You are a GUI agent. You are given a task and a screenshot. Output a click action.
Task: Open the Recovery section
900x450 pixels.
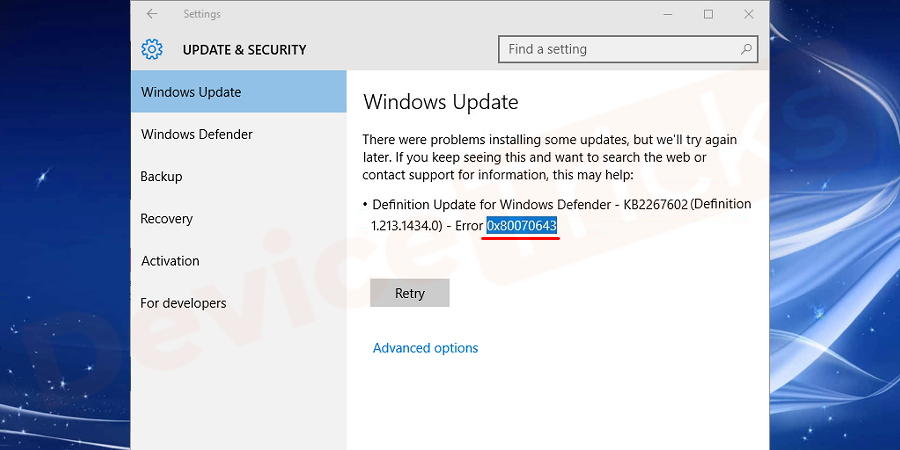click(x=239, y=219)
